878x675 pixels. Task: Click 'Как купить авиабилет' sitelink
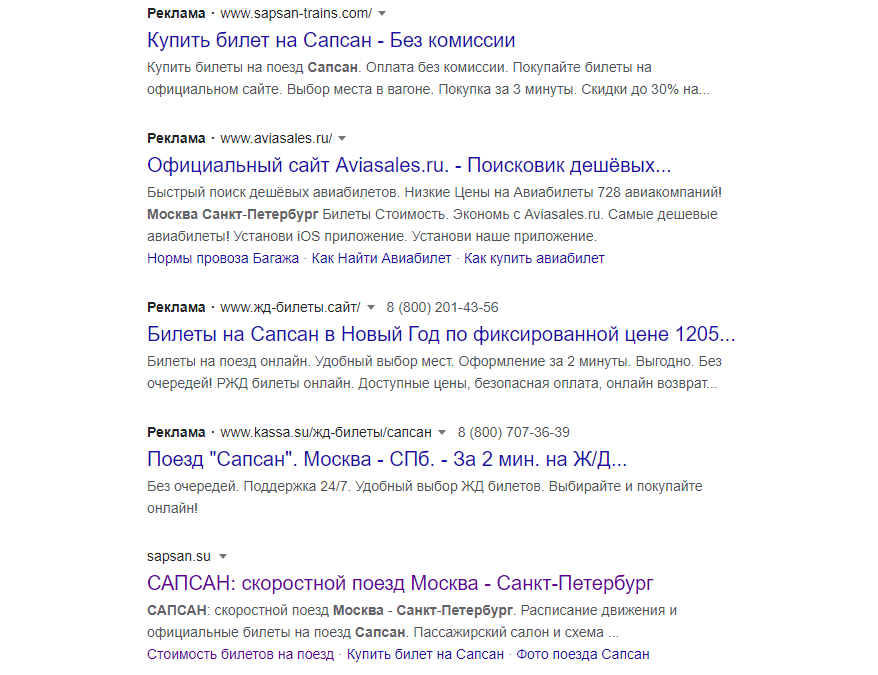(x=535, y=258)
